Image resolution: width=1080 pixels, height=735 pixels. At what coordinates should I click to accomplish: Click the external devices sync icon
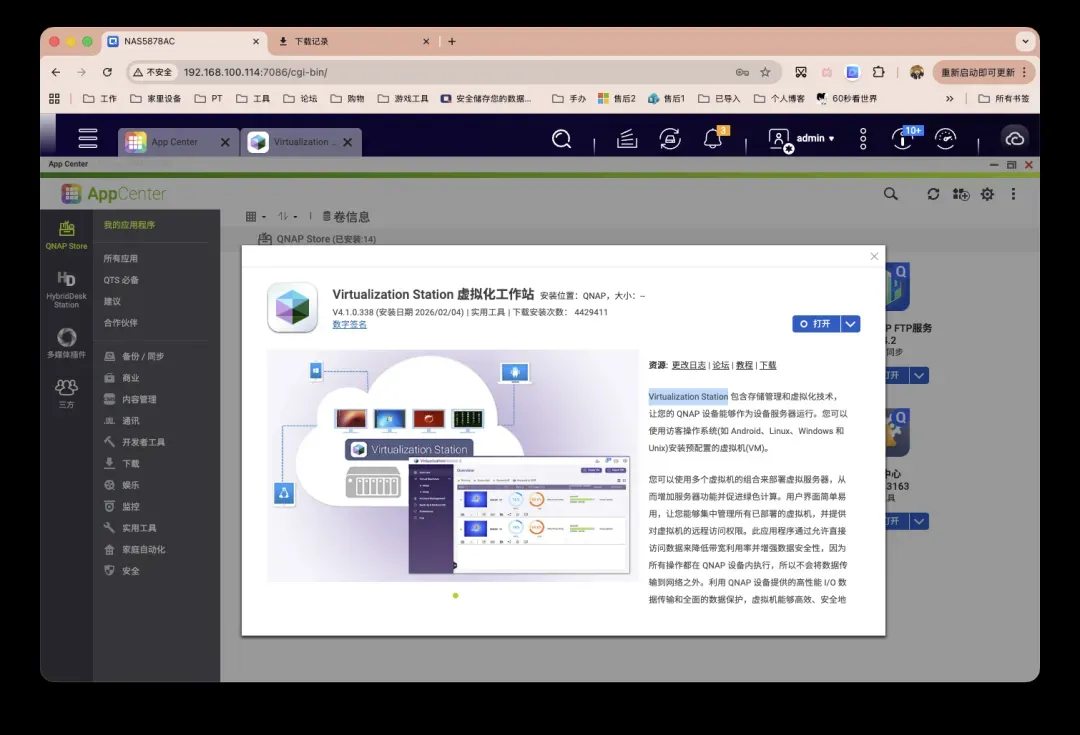669,139
